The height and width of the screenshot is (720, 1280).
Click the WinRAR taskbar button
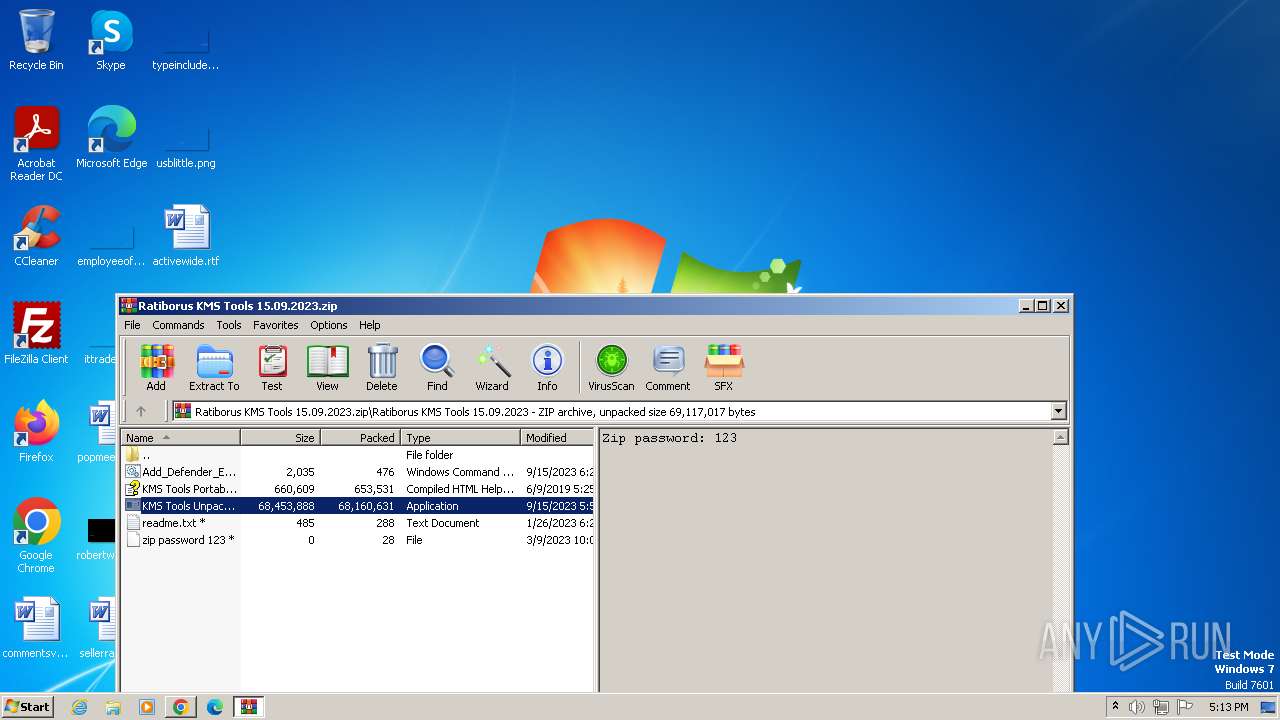(249, 707)
